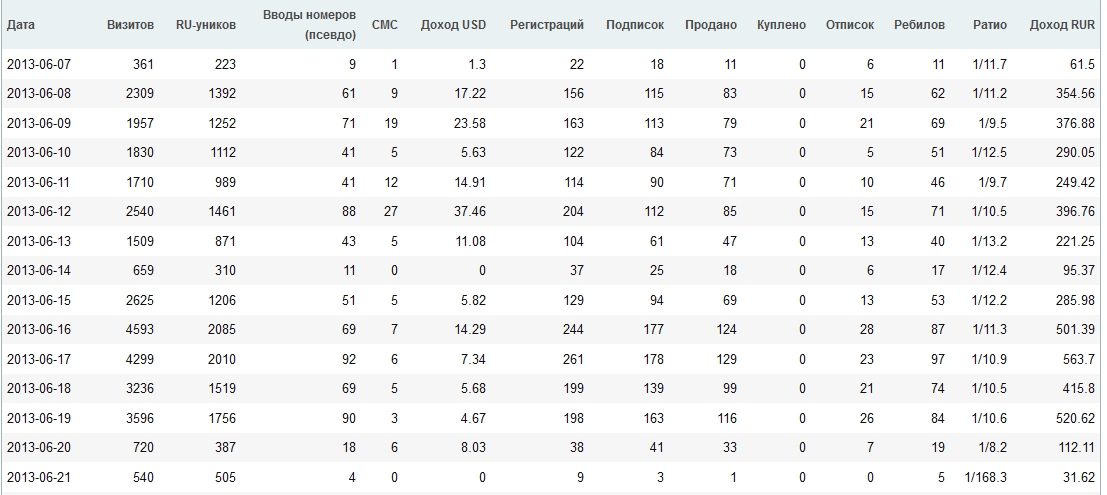Image resolution: width=1107 pixels, height=495 pixels.
Task: Click the Продано column header
Action: click(711, 24)
